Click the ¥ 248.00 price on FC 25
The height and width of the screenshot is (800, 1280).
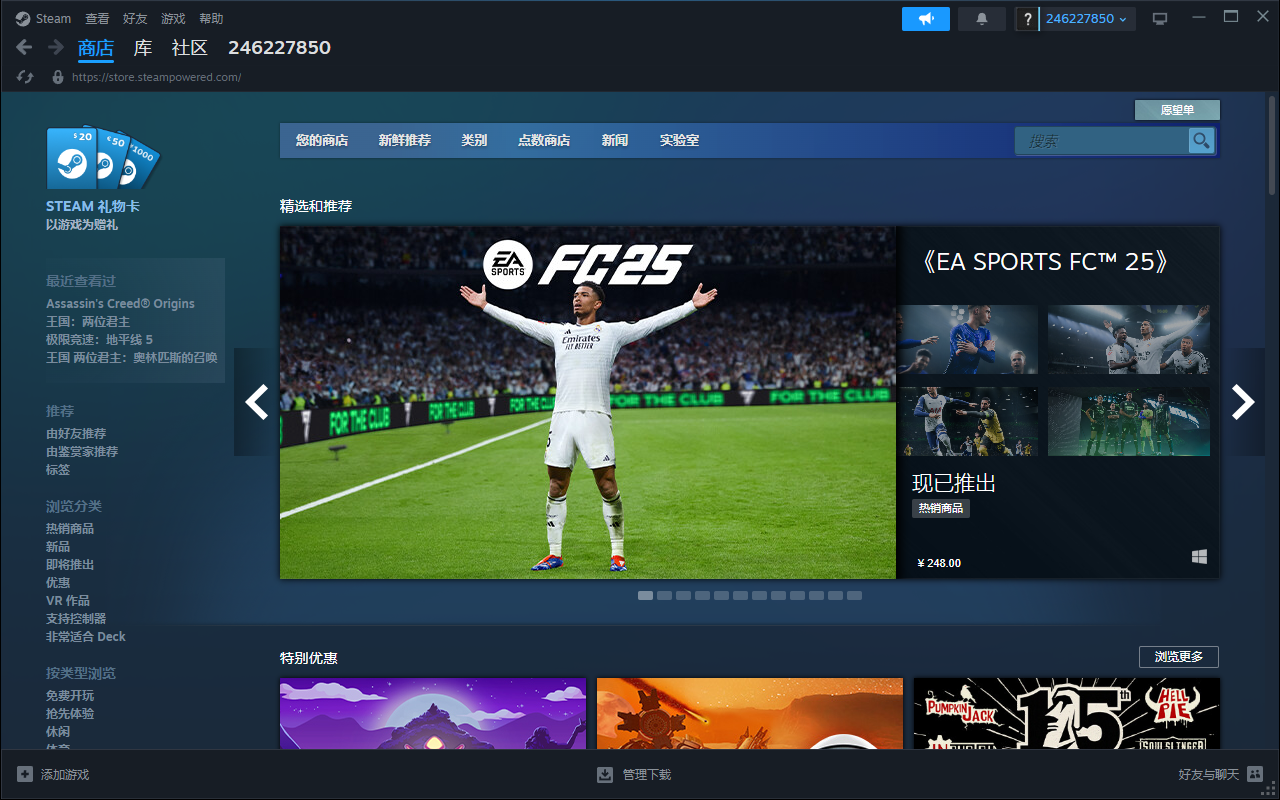point(939,563)
